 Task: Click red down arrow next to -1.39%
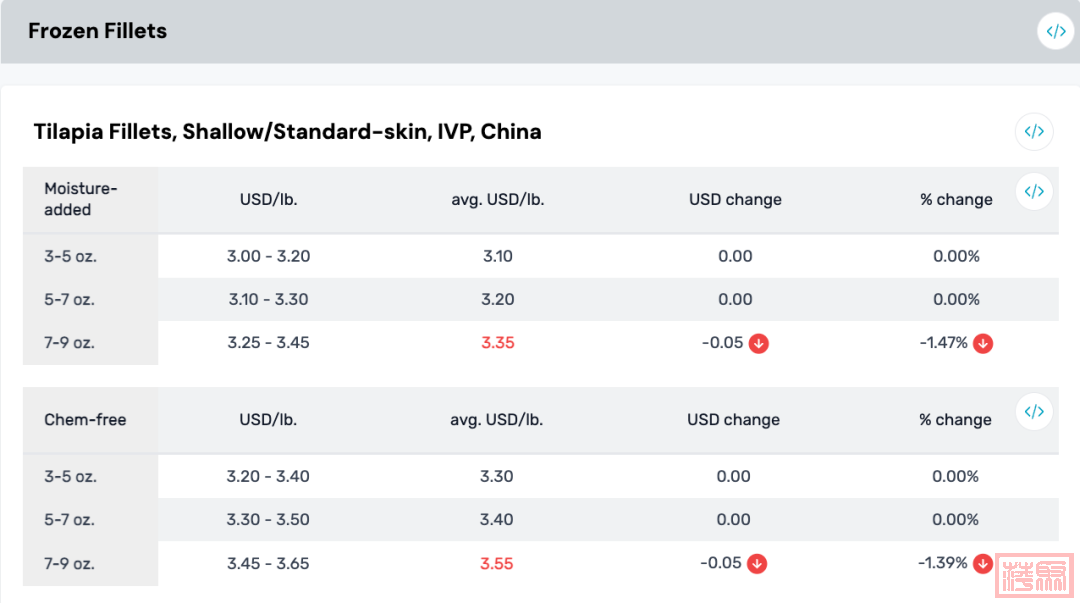pyautogui.click(x=982, y=564)
